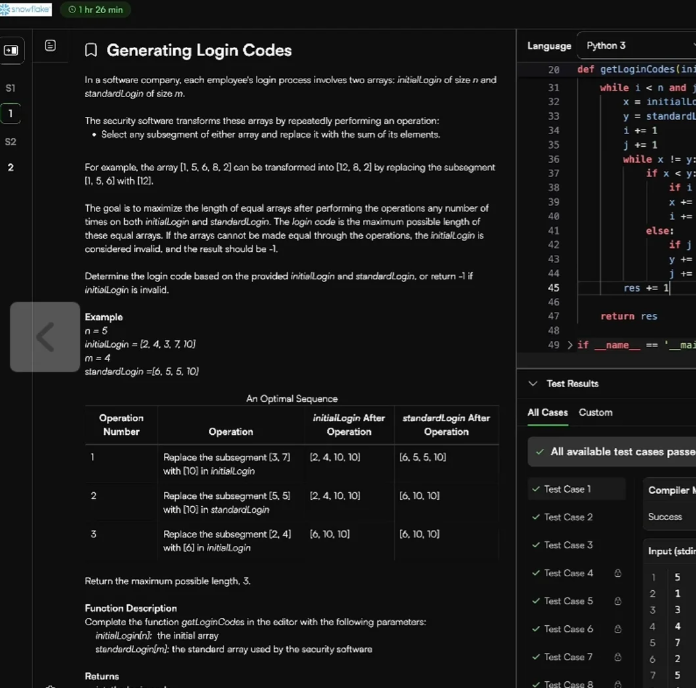Image resolution: width=696 pixels, height=688 pixels.
Task: Collapse the Test Results panel
Action: (x=533, y=384)
